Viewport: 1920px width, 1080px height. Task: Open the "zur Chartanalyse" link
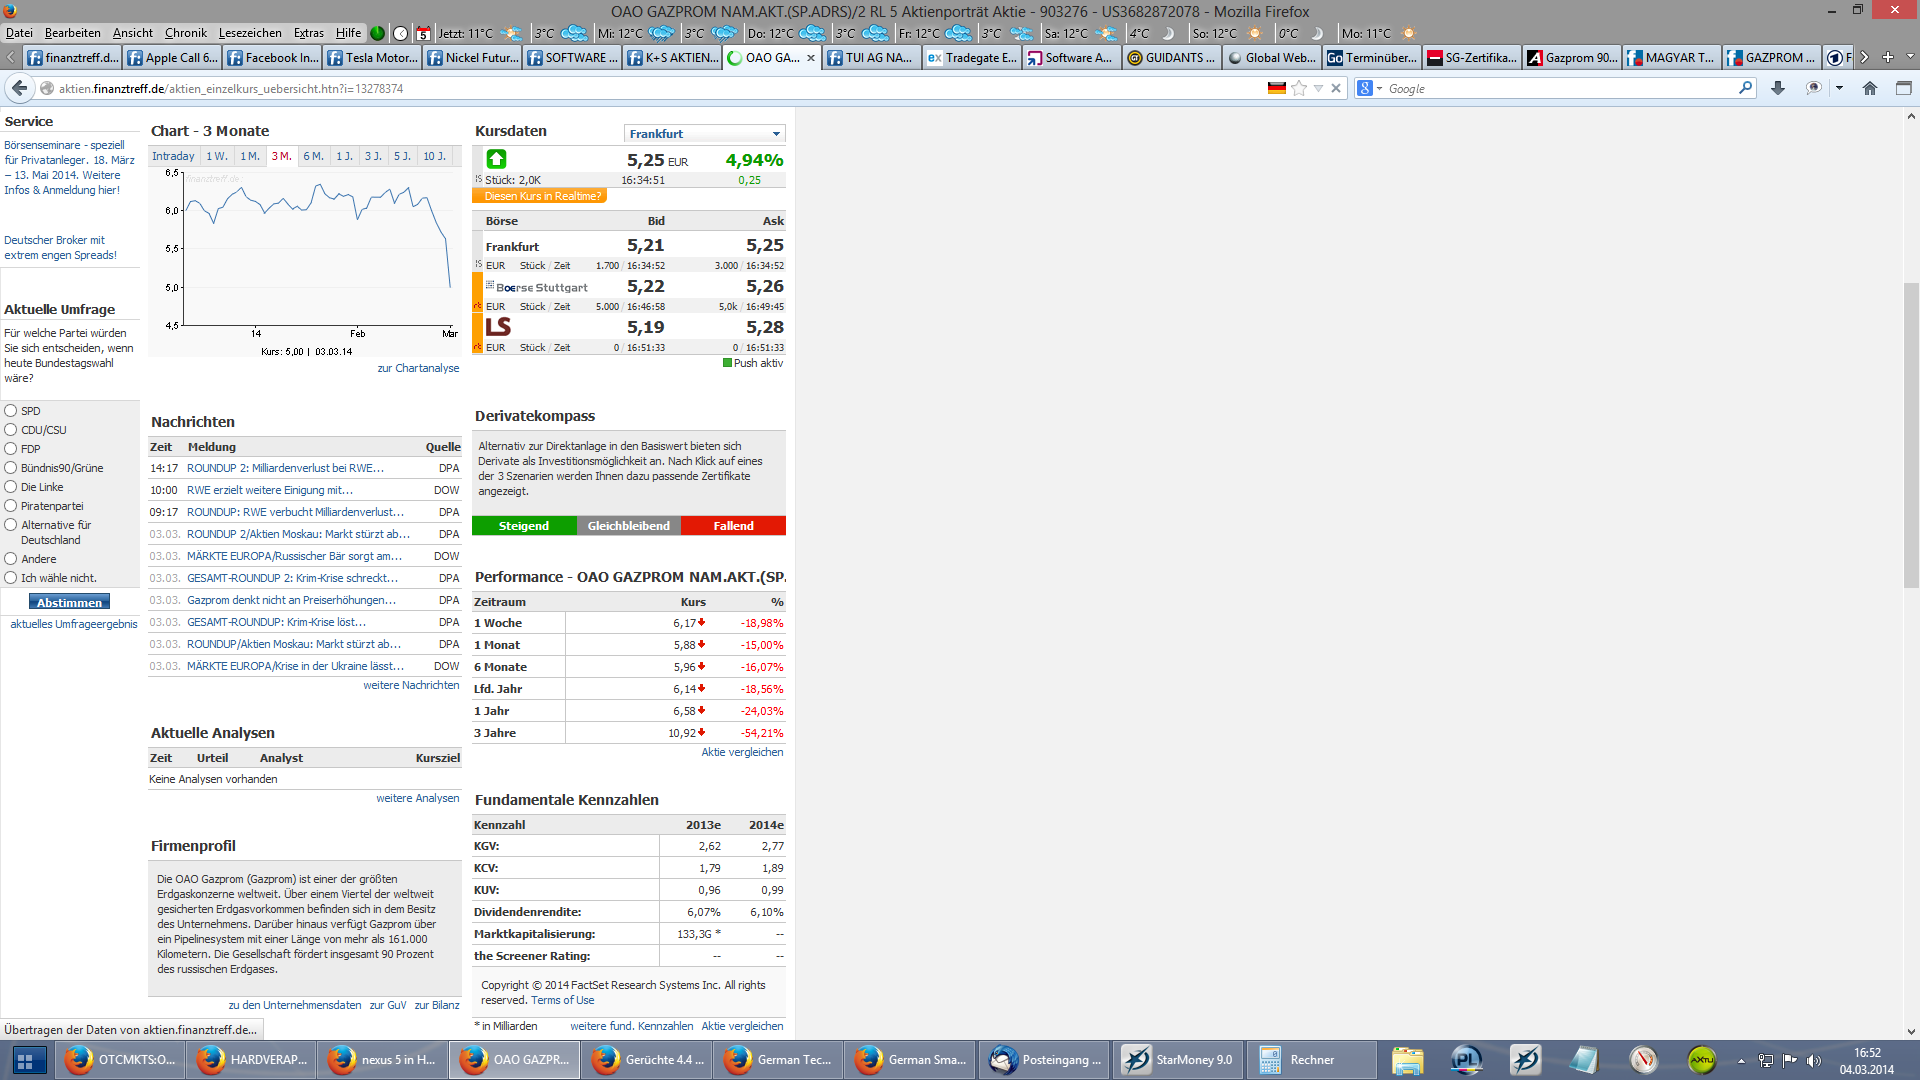418,368
